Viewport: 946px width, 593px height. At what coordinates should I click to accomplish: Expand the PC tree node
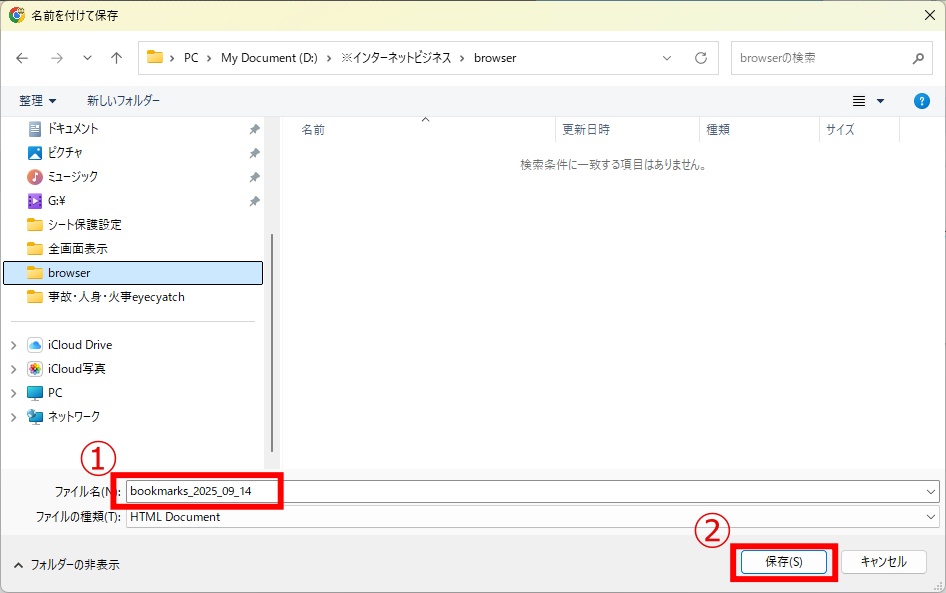[x=13, y=393]
